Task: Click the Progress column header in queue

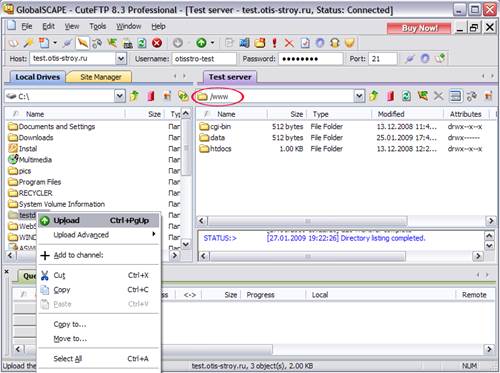Action: pyautogui.click(x=274, y=295)
